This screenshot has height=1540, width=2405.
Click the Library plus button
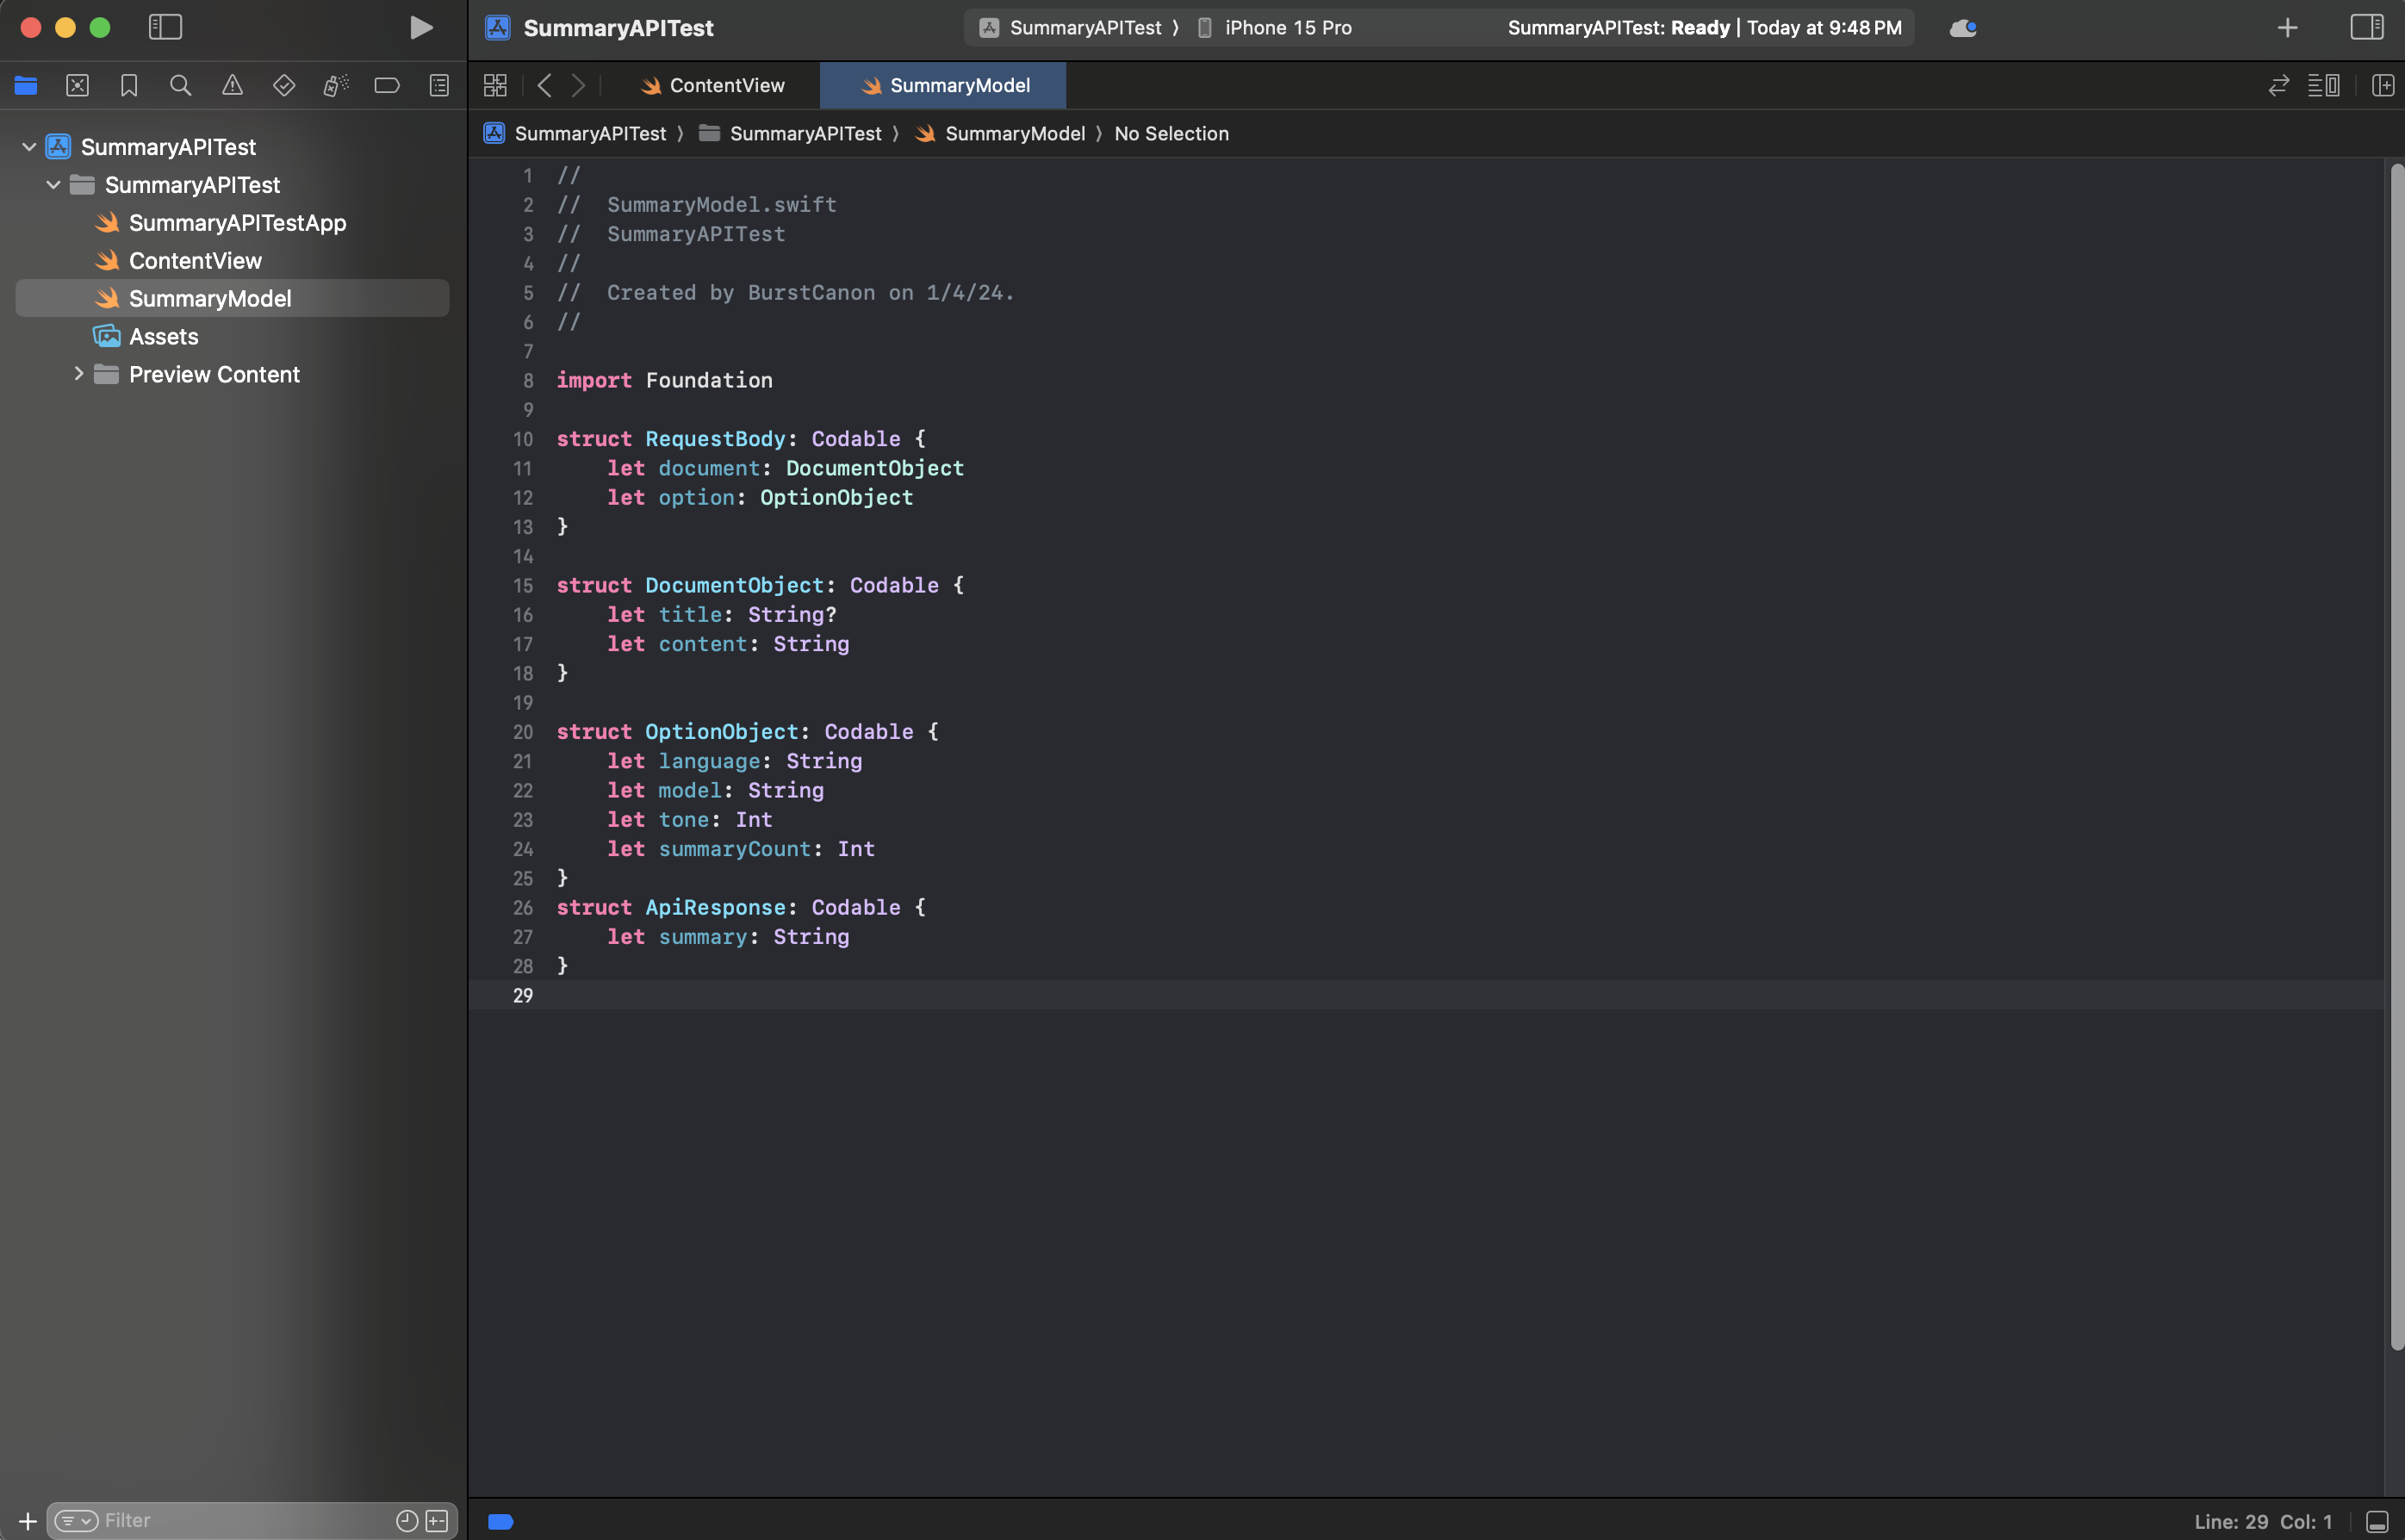pyautogui.click(x=2287, y=28)
